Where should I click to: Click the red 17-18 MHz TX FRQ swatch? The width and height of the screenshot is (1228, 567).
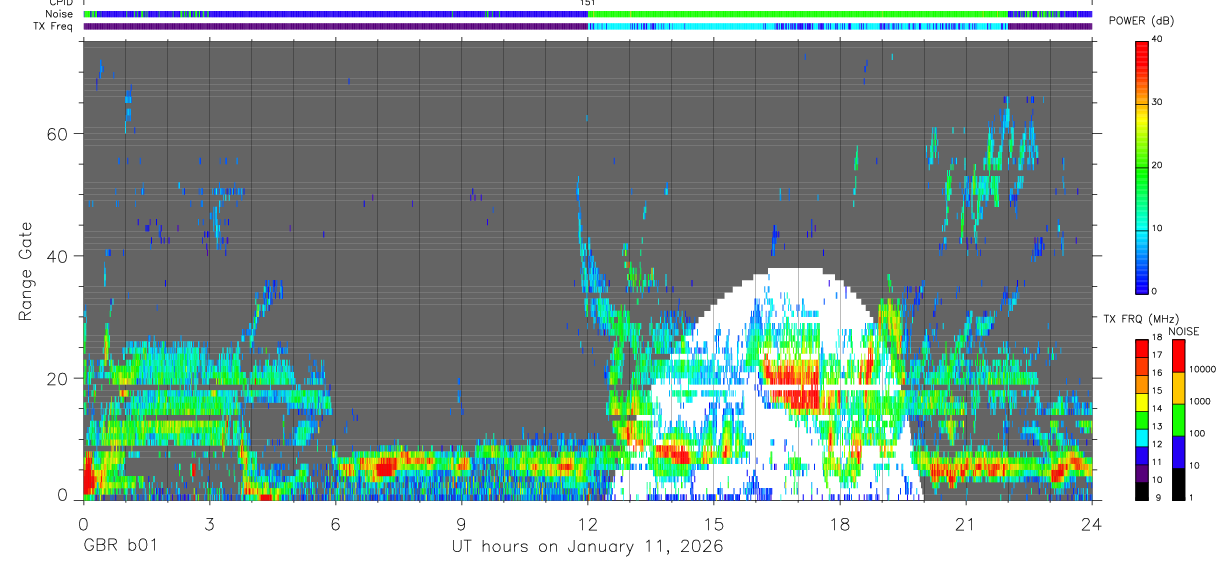pyautogui.click(x=1142, y=349)
